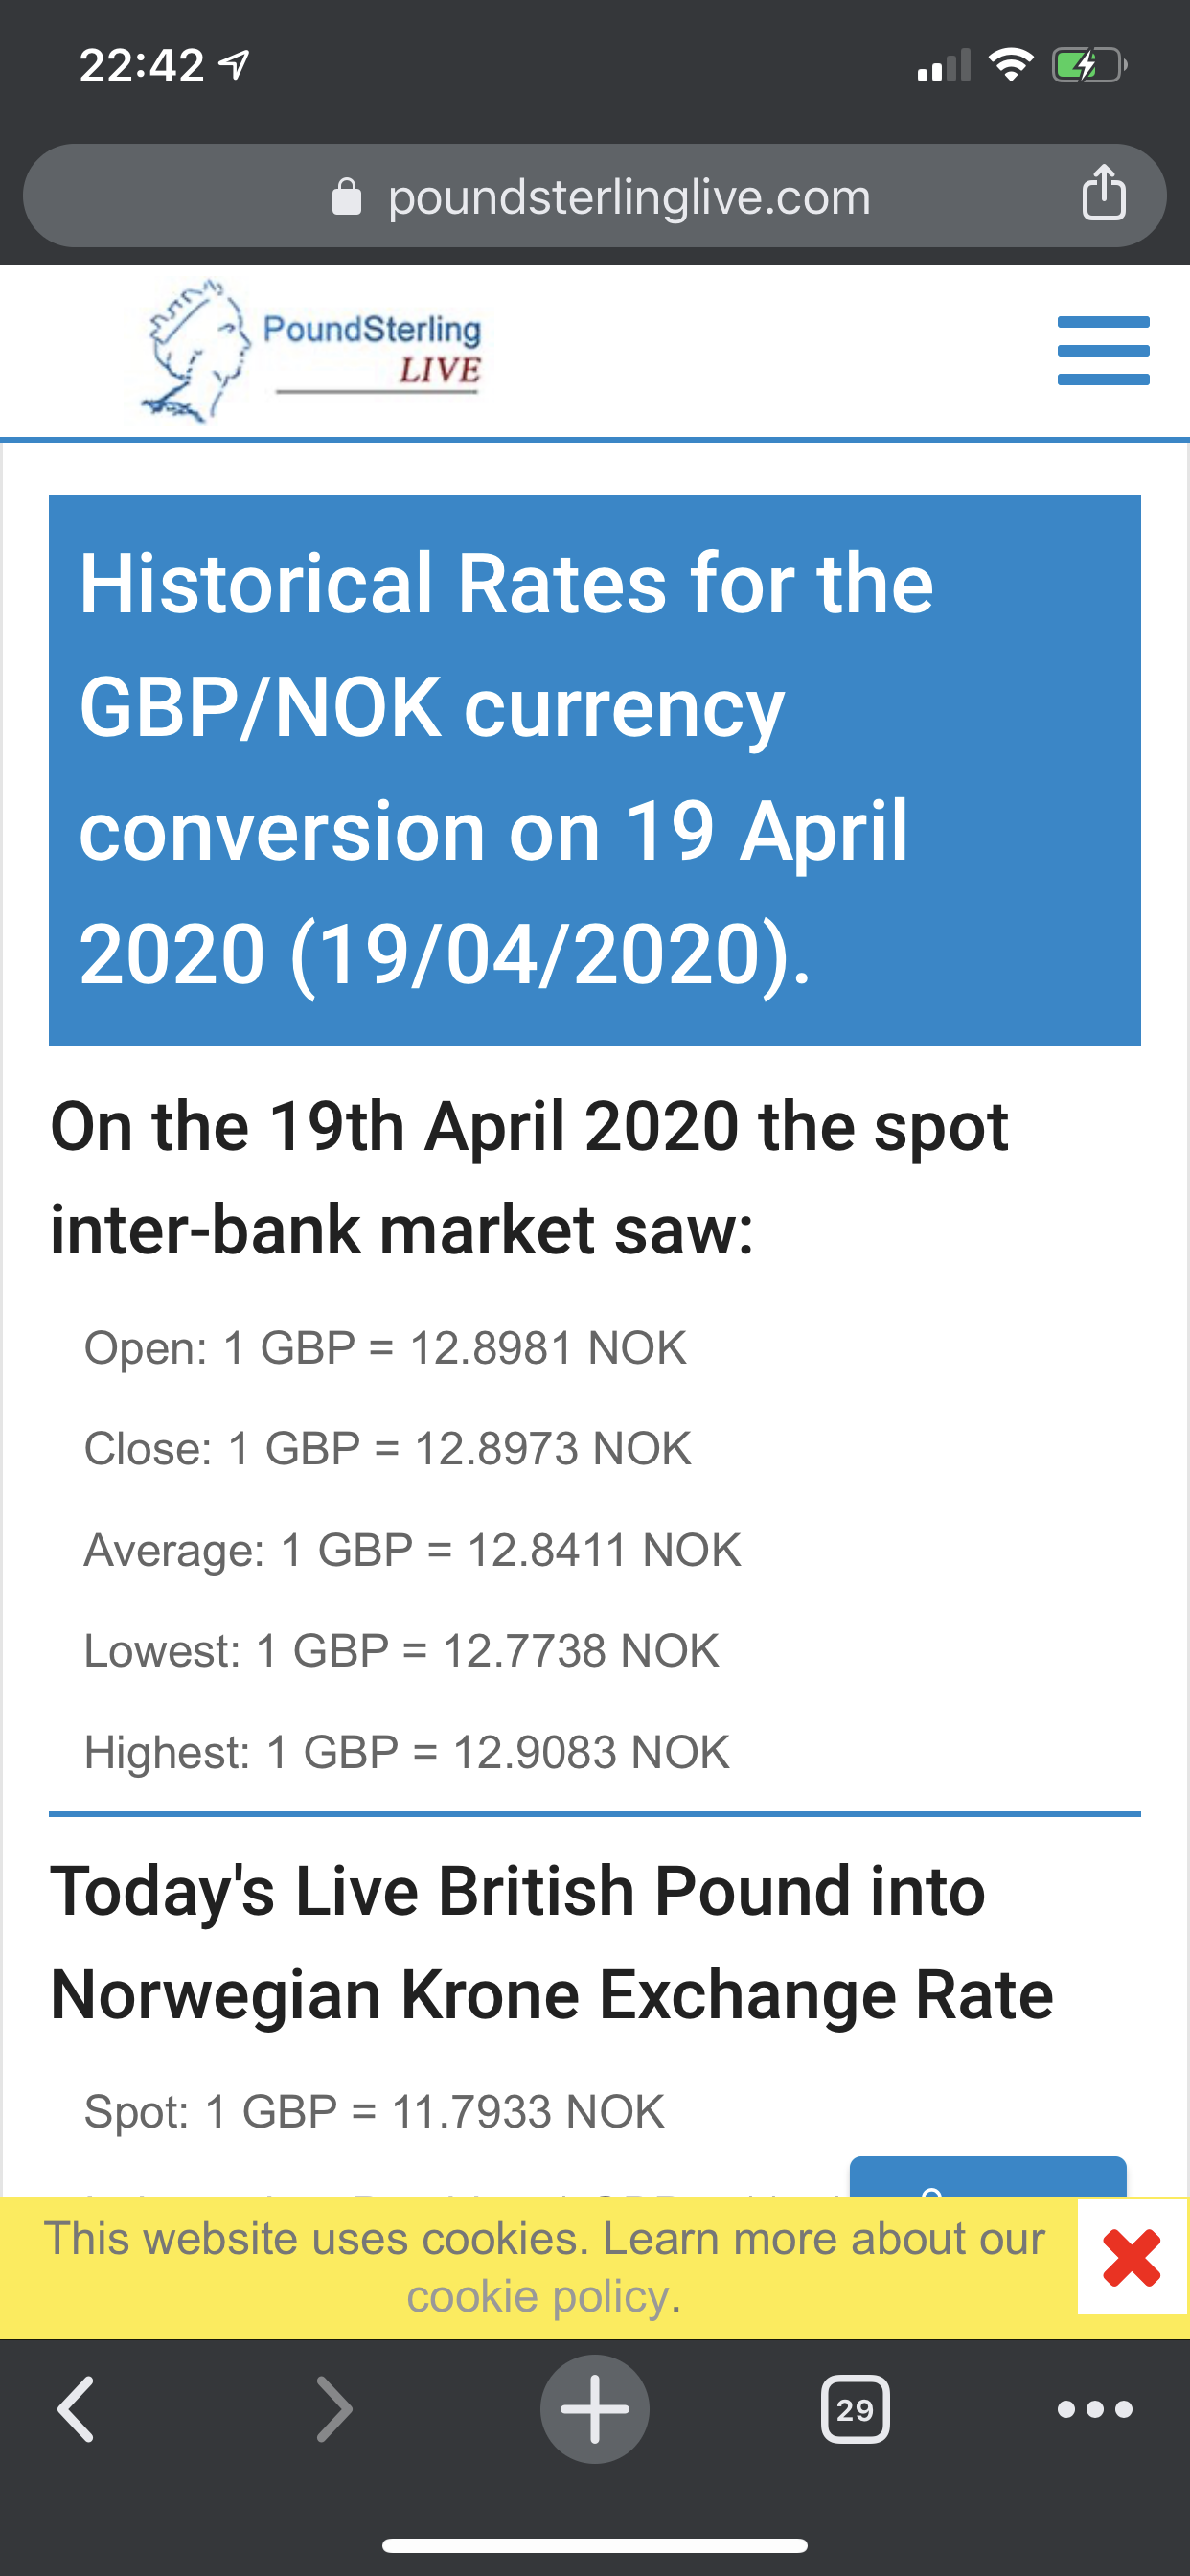Viewport: 1190px width, 2576px height.
Task: Tap the Spot 11.7933 NOK rate line
Action: [374, 2111]
